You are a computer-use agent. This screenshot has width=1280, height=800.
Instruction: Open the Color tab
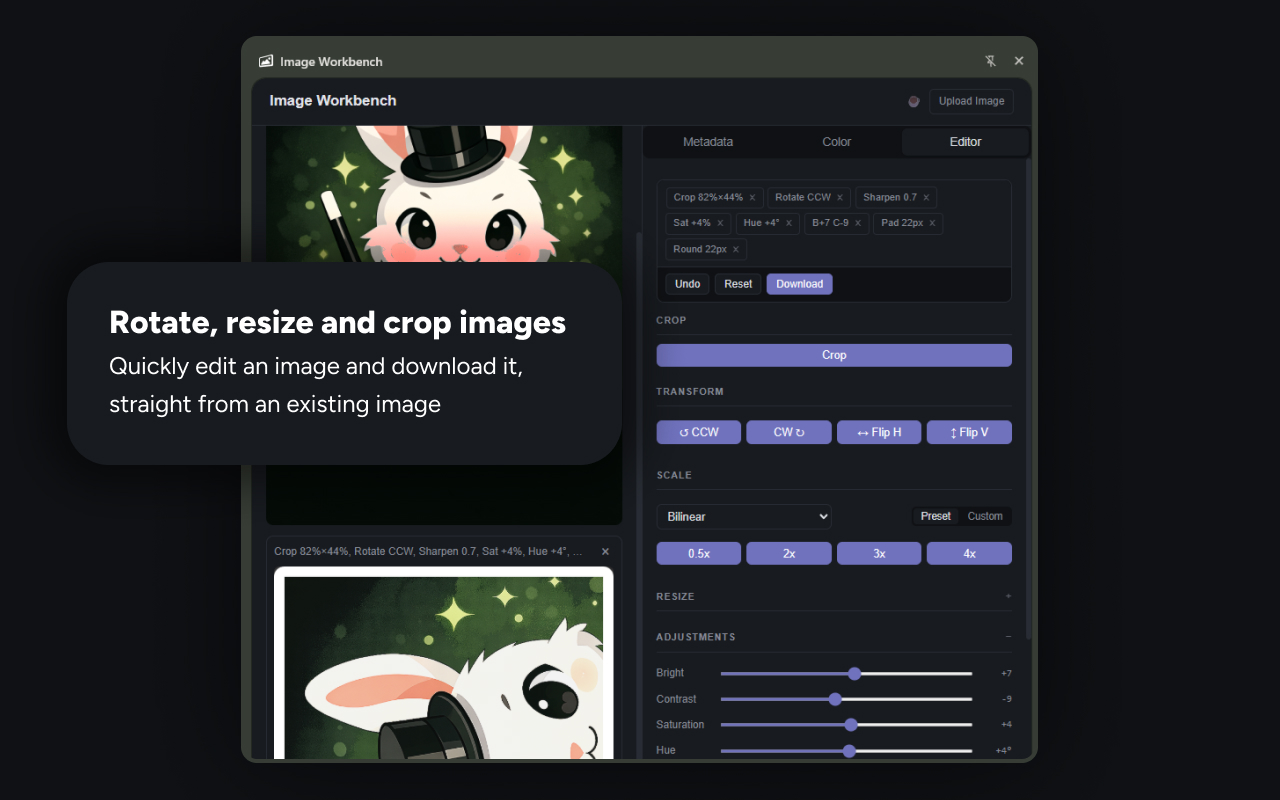836,141
